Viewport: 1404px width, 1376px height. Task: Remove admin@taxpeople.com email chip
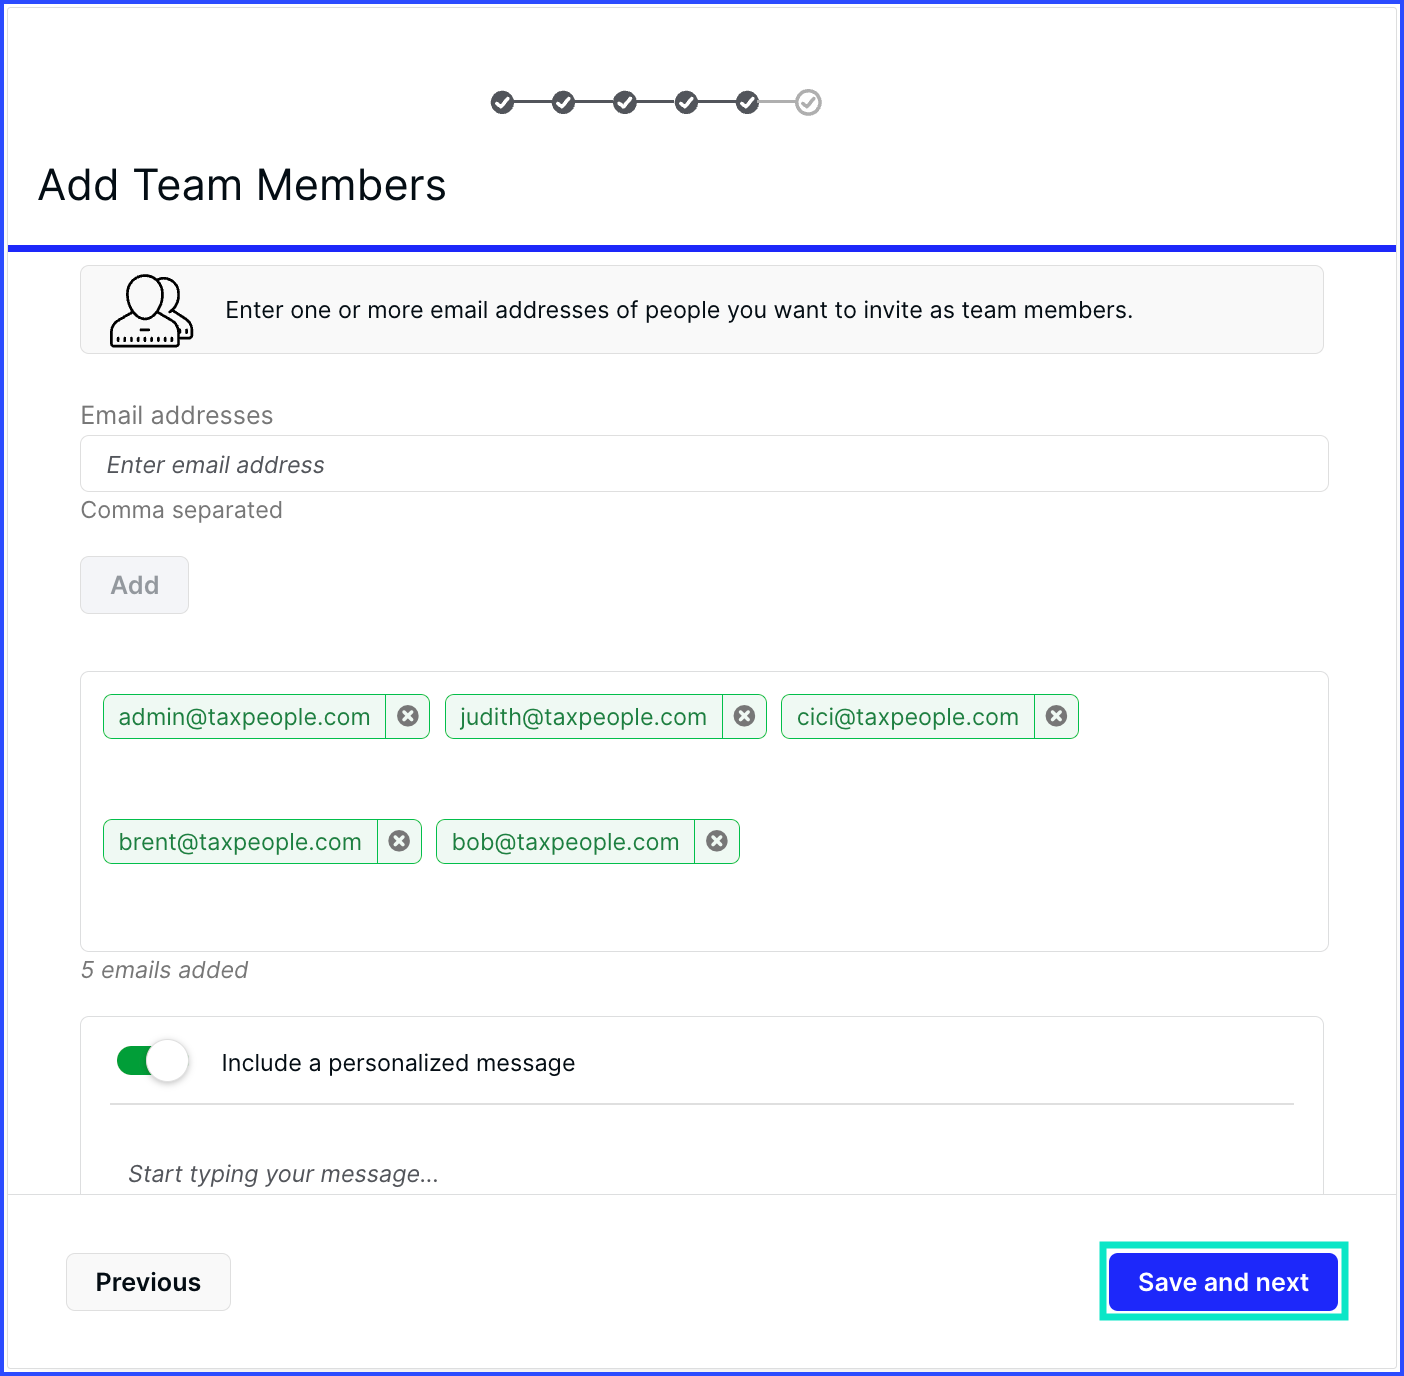click(x=408, y=716)
